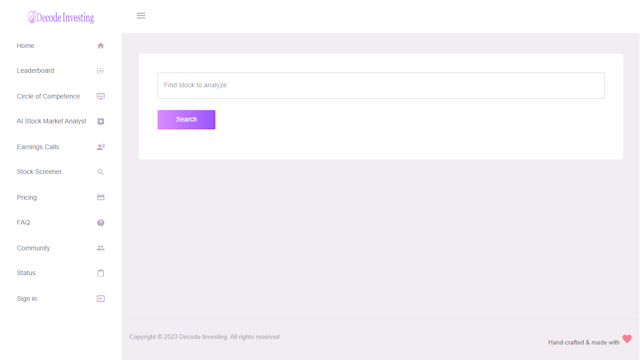Click the Sign in arrow icon
Image resolution: width=640 pixels, height=360 pixels.
(100, 299)
